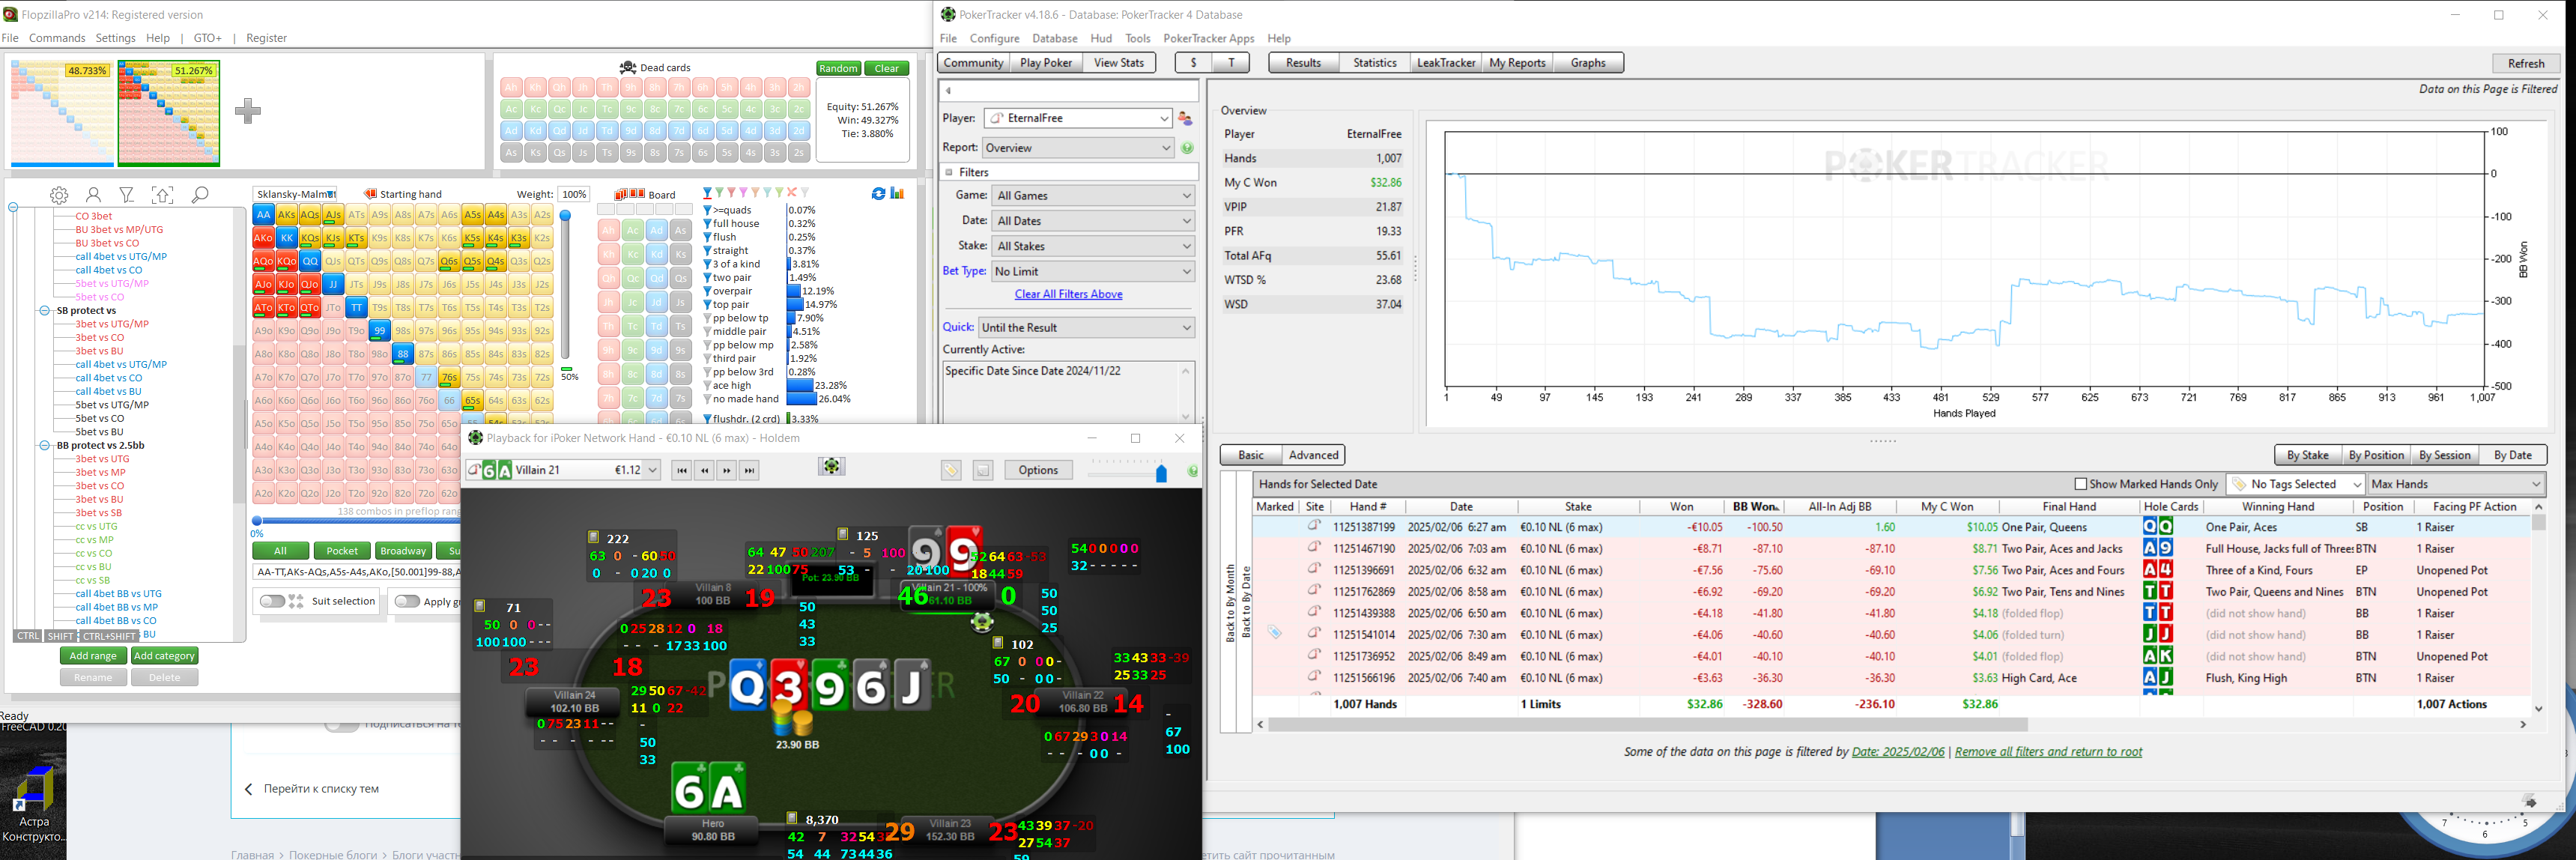Open the Bet Type dropdown showing No Limit
Viewport: 2576px width, 860px height.
tap(1093, 271)
